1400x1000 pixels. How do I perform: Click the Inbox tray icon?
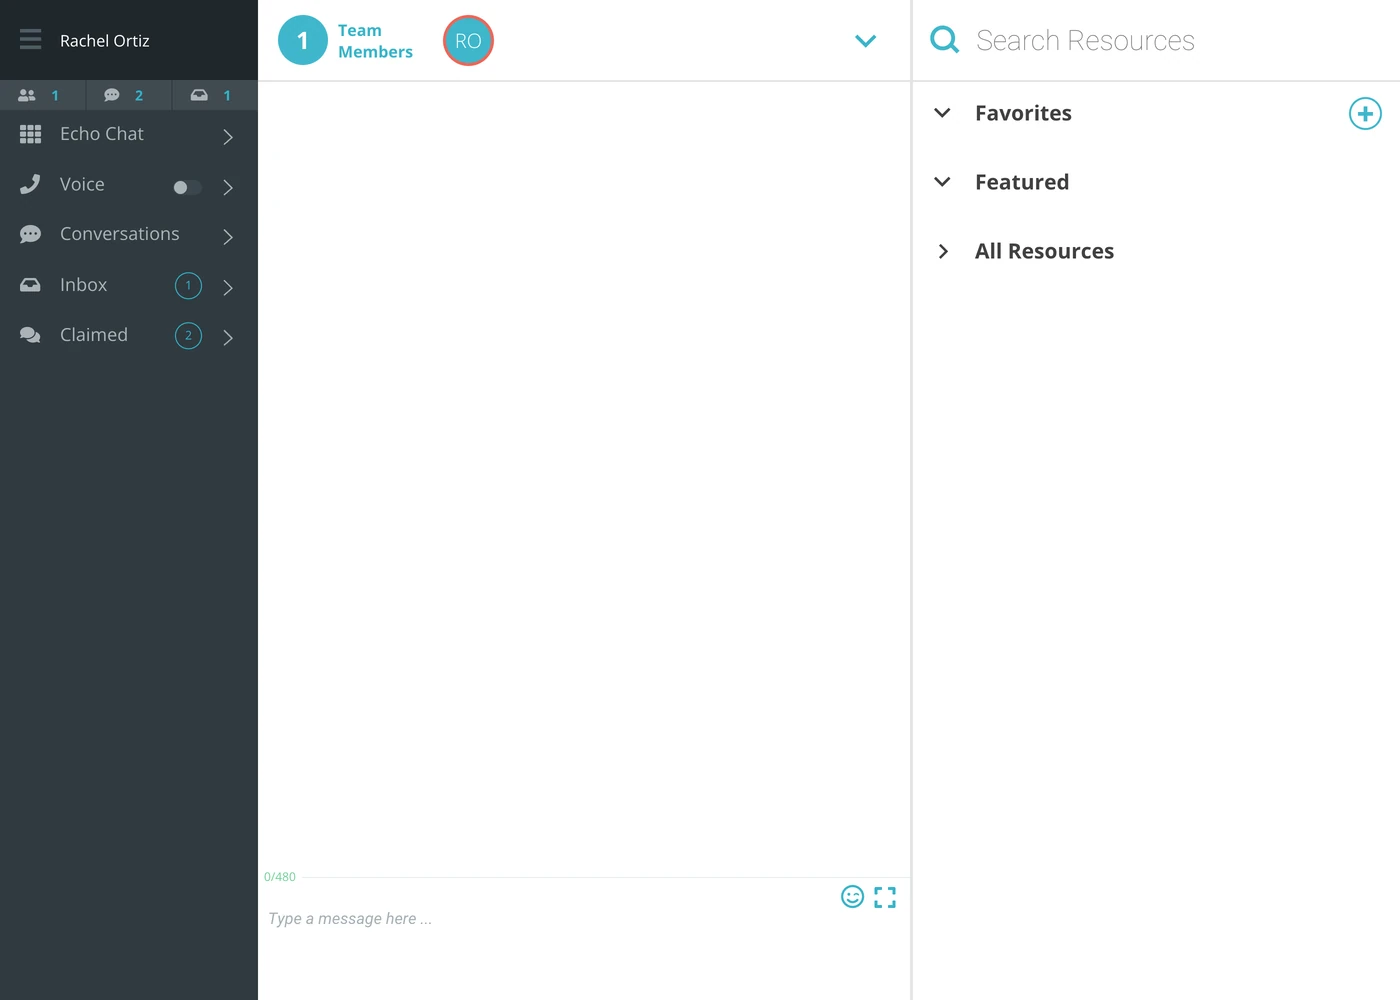point(30,285)
